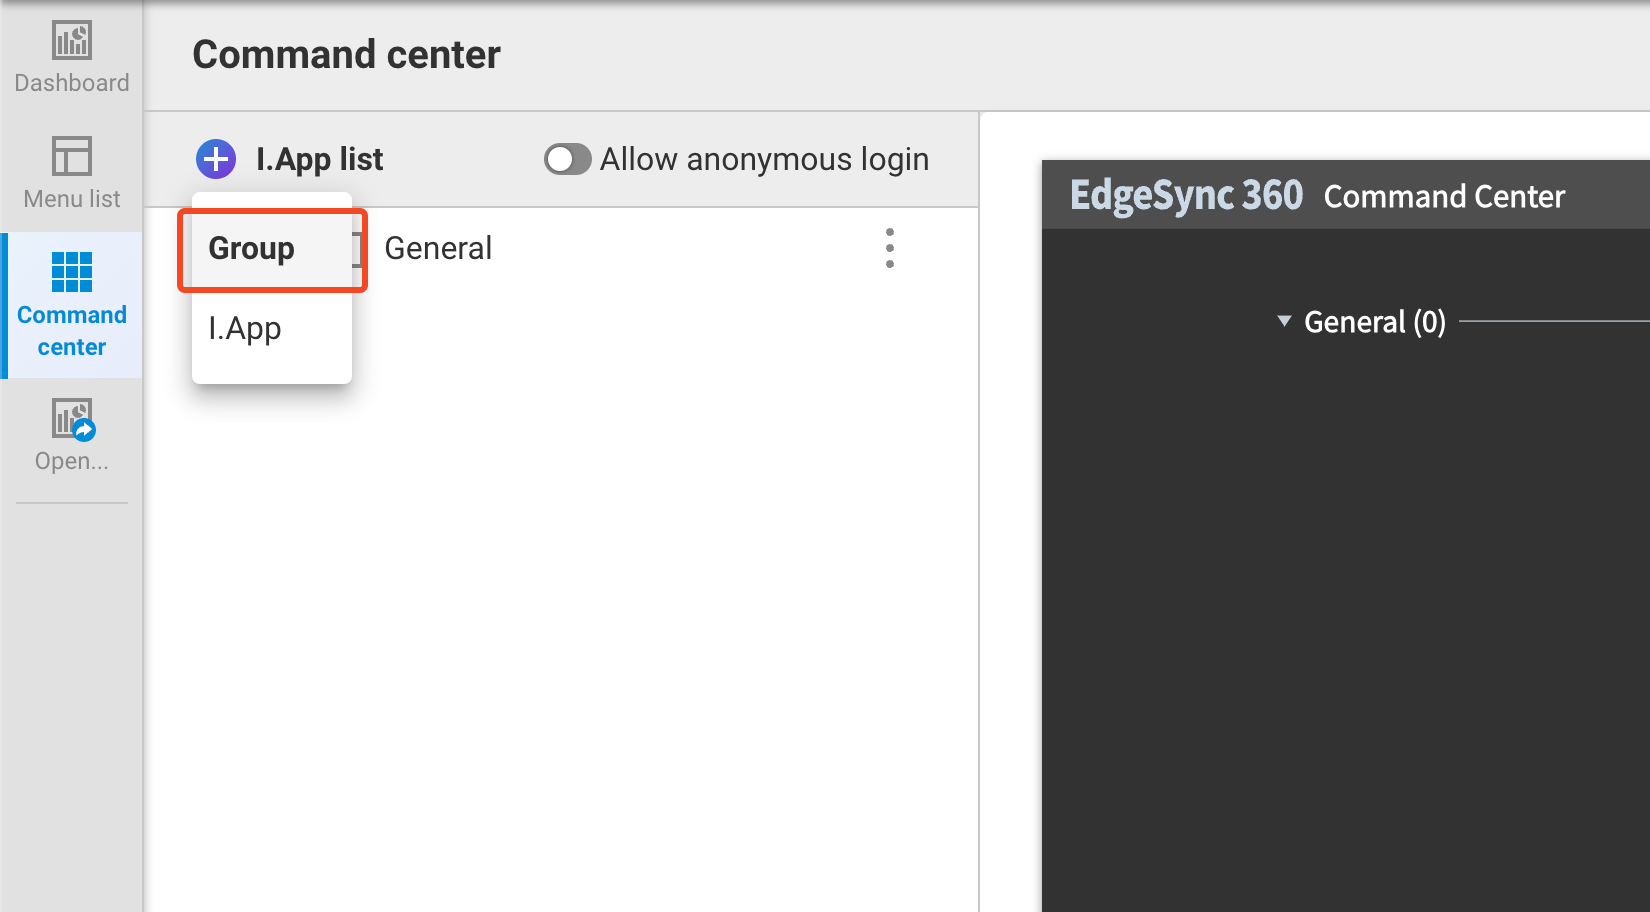Open the Command center section
Screen dimensions: 1650x912
(x=71, y=305)
